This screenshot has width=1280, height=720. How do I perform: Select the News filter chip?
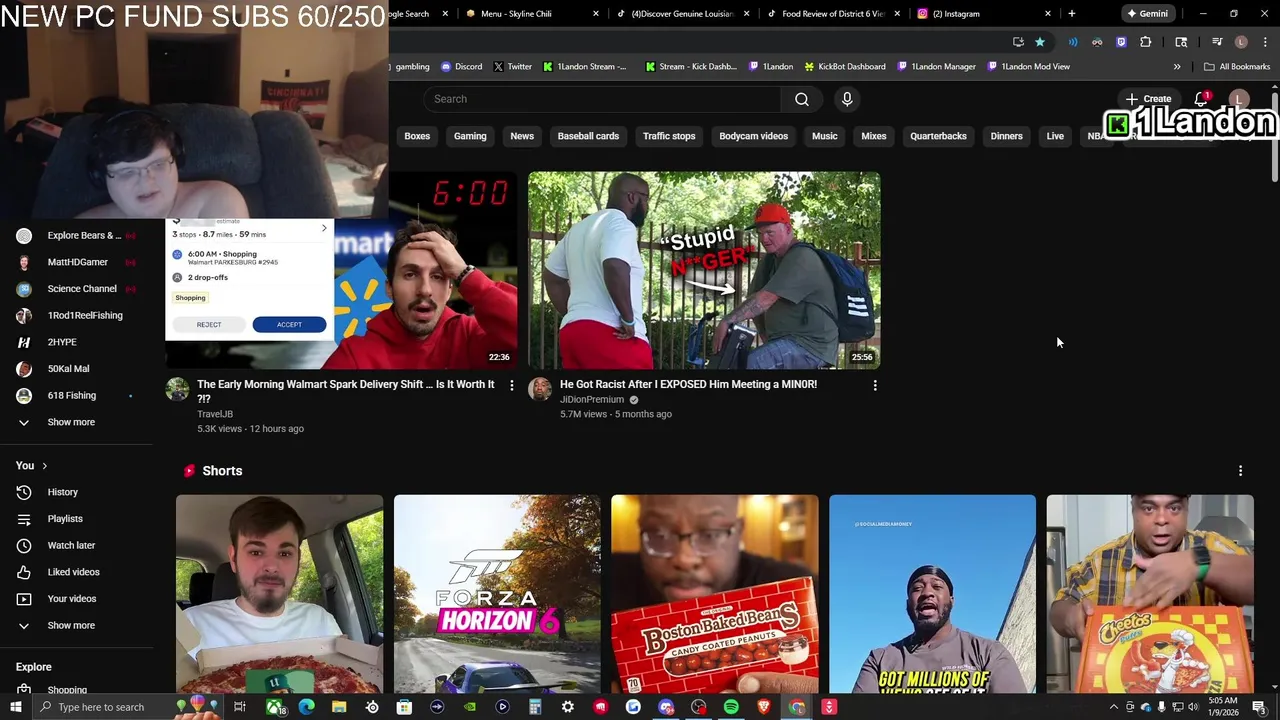click(x=522, y=136)
